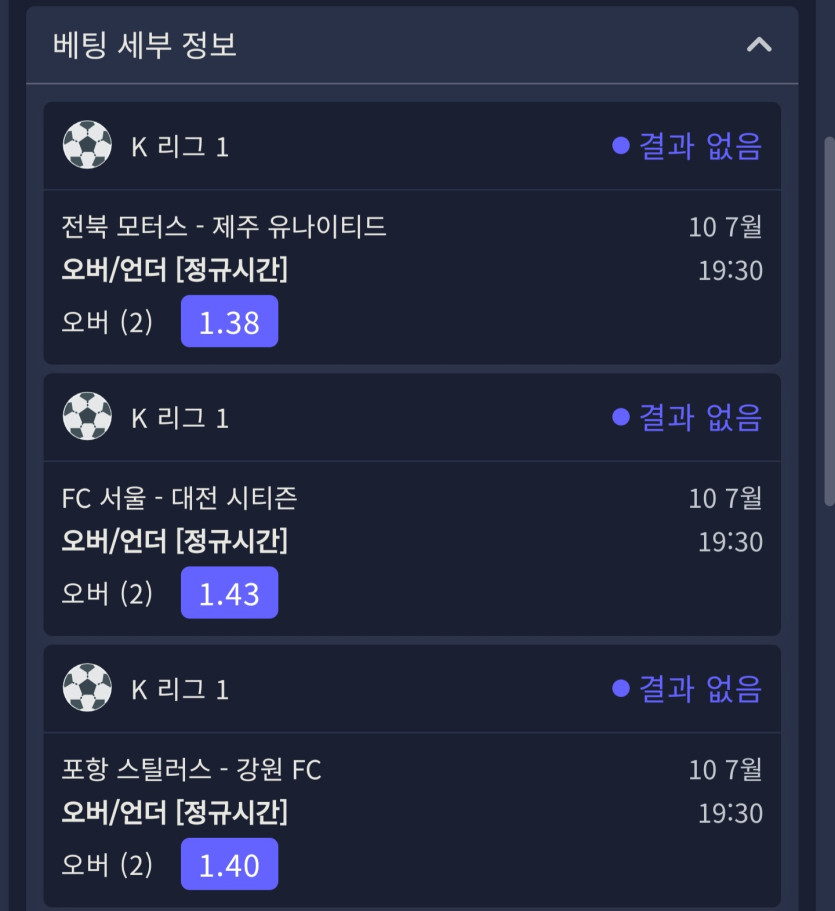Click the 베팅 세부 정보 header title

(x=145, y=45)
